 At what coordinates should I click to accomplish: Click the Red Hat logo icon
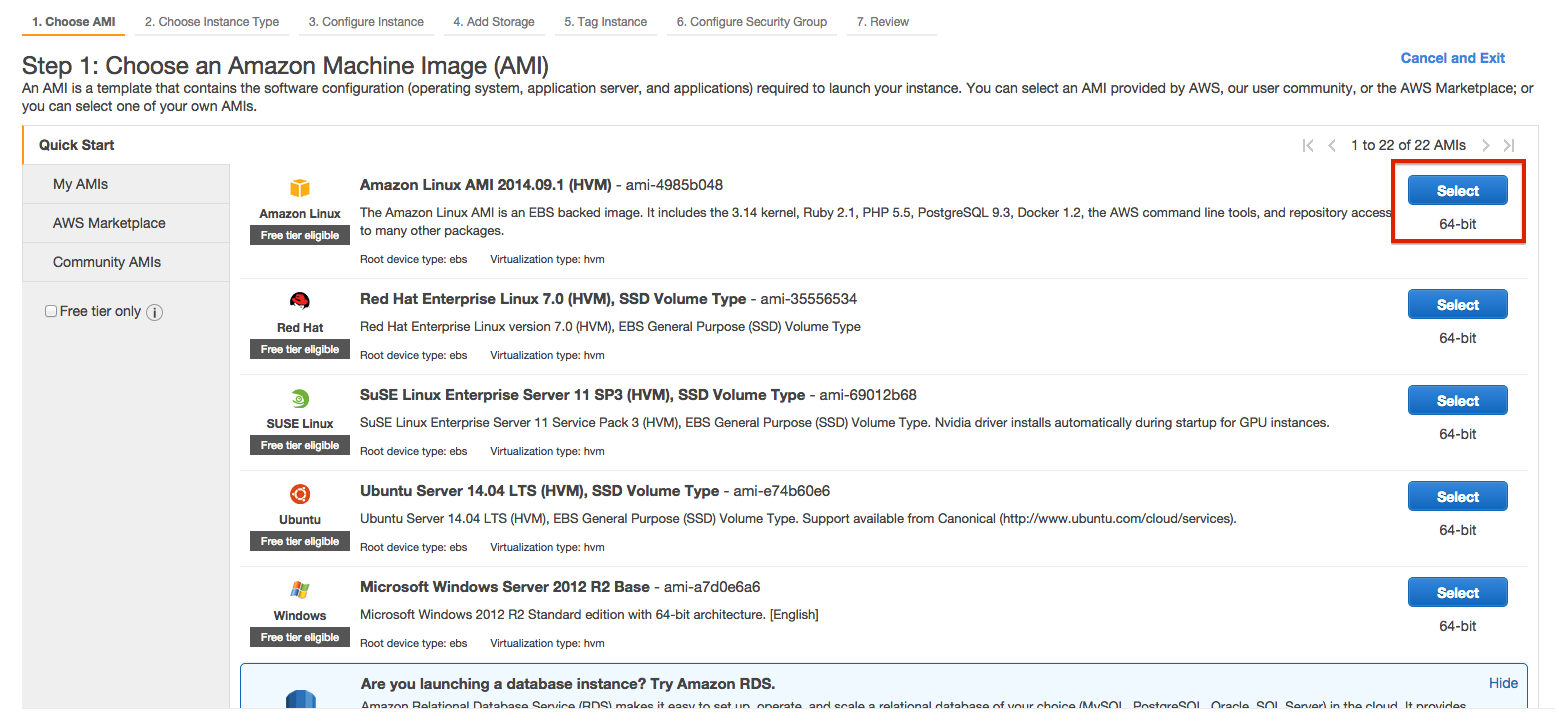[300, 302]
